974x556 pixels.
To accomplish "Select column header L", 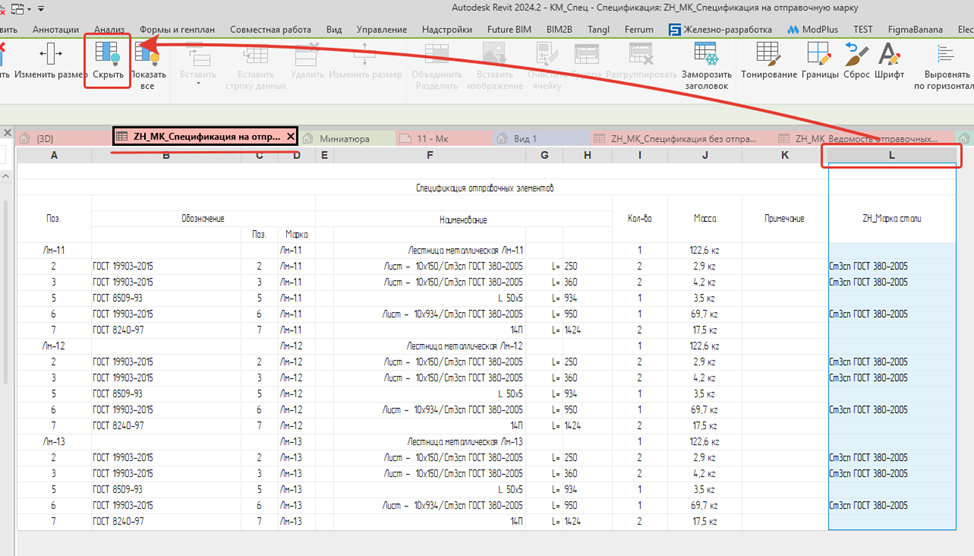I will [x=892, y=155].
